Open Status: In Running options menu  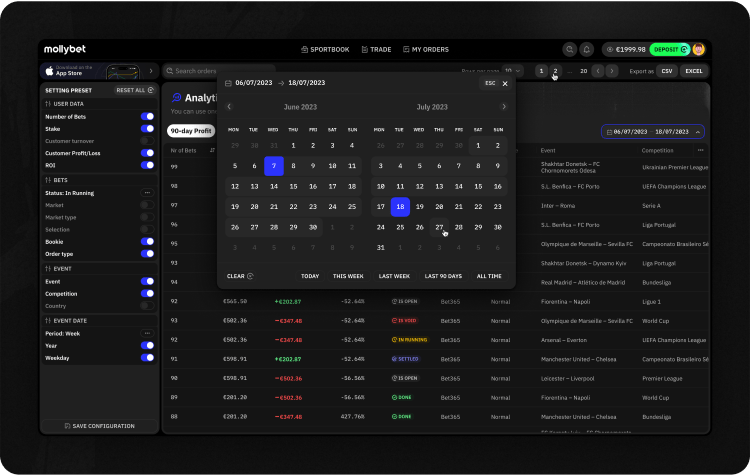point(147,192)
